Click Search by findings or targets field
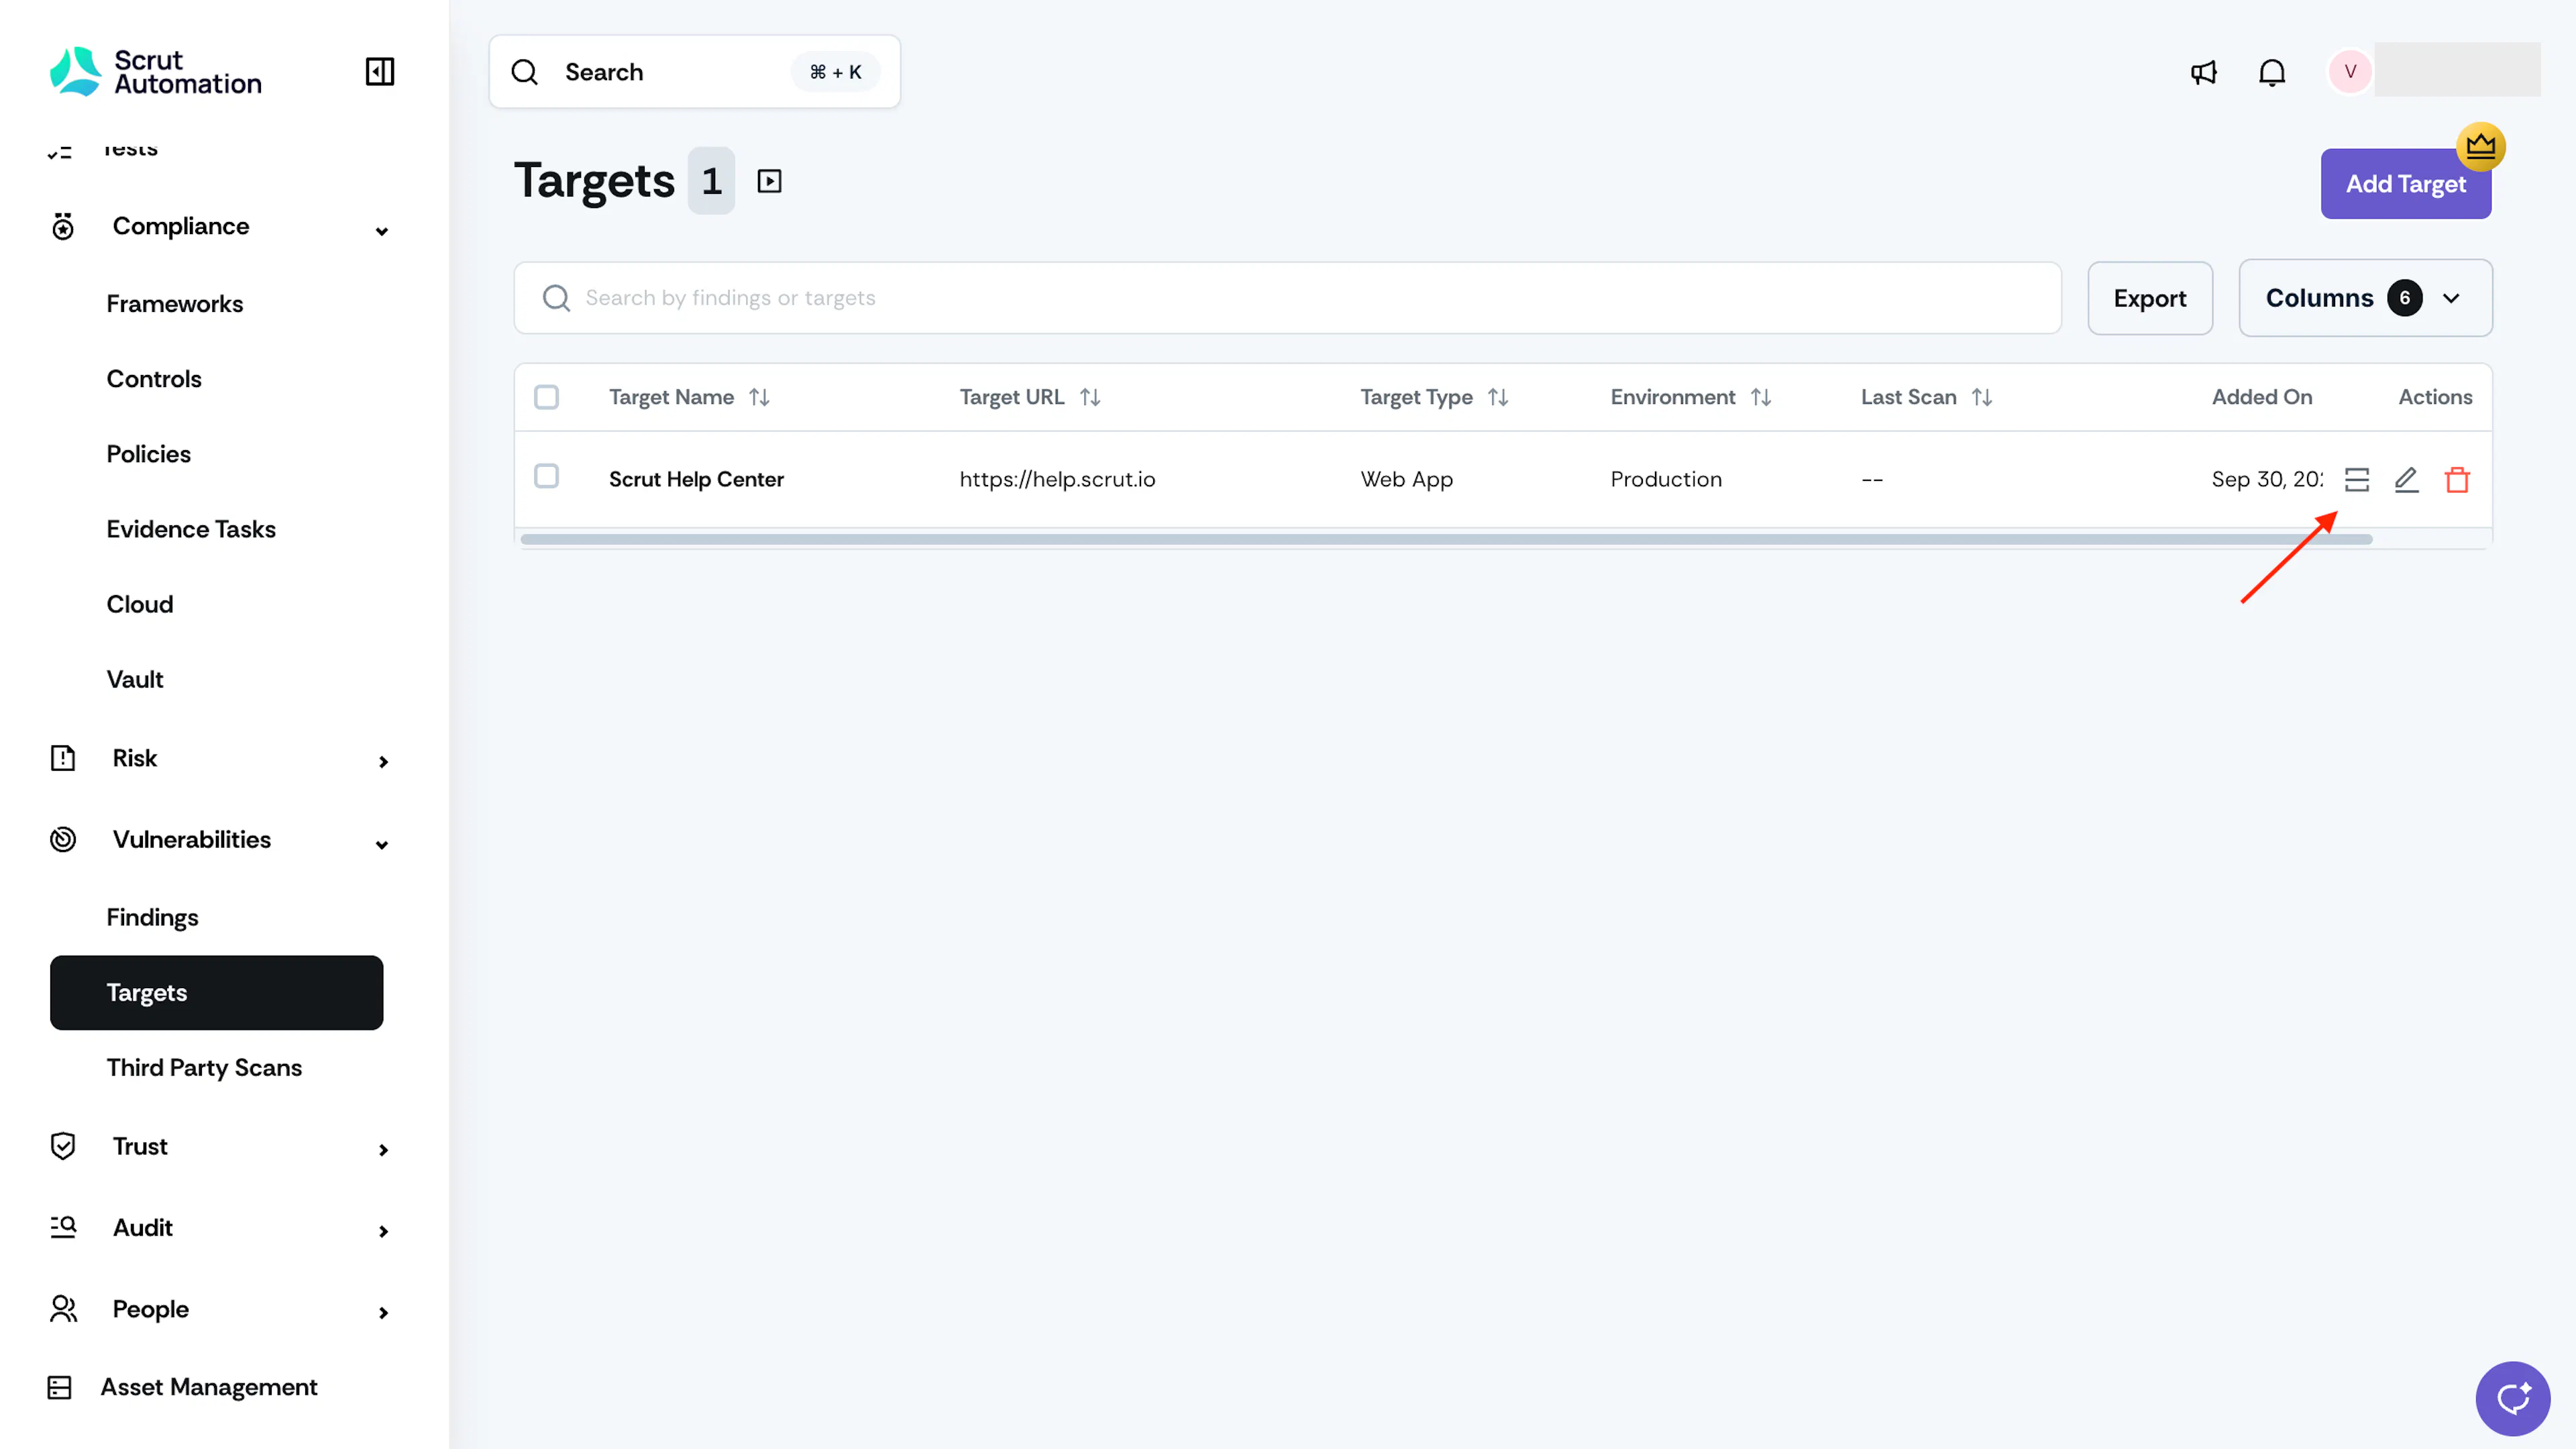Viewport: 2576px width, 1449px height. click(x=1288, y=298)
